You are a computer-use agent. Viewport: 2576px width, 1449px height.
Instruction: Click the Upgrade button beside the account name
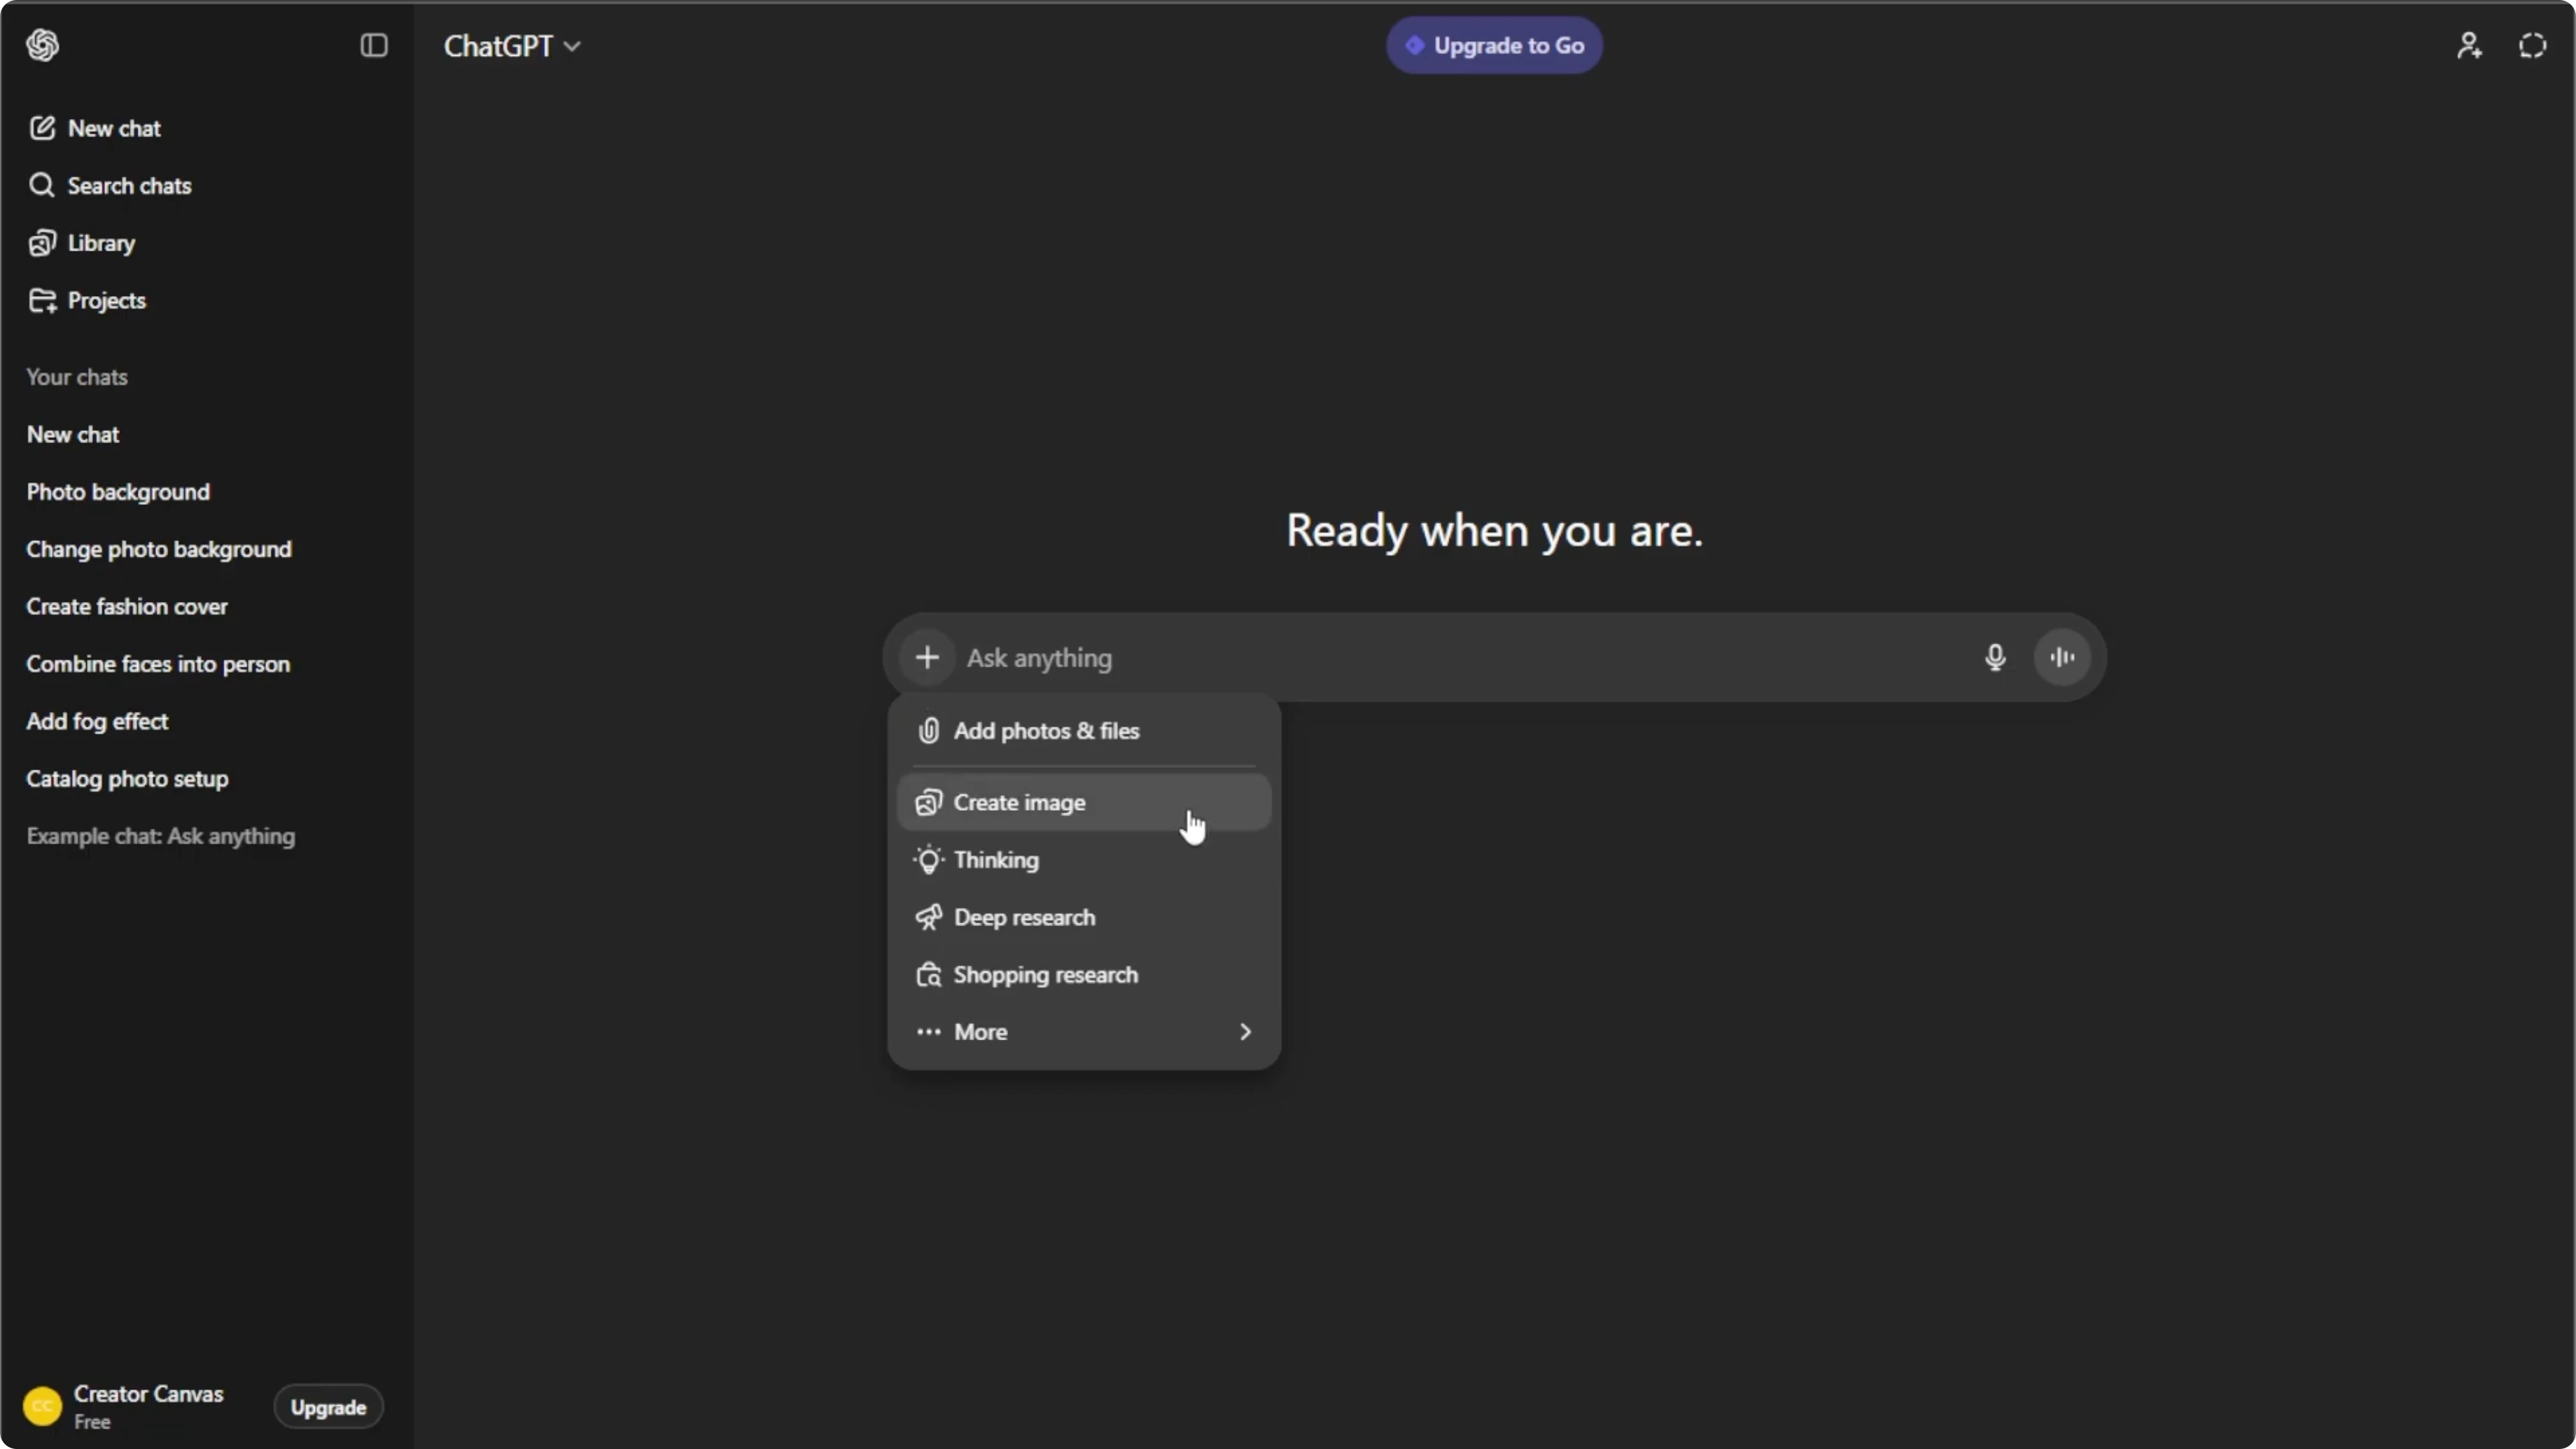(328, 1407)
